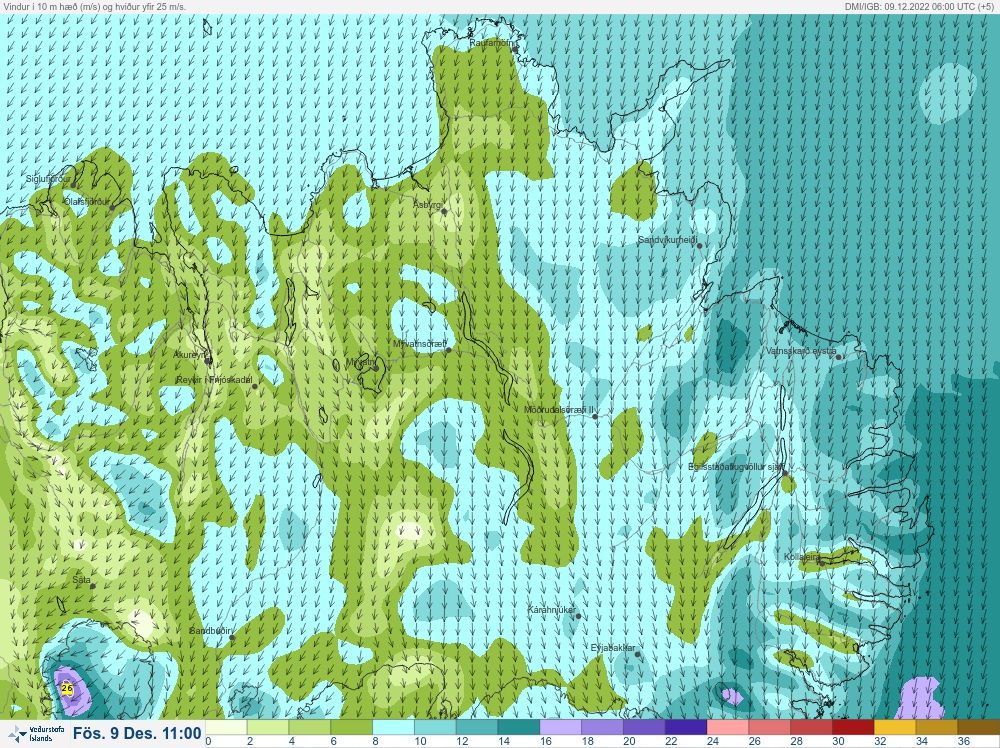Click the Akureyri station dot
The width and height of the screenshot is (1000, 748).
(209, 361)
